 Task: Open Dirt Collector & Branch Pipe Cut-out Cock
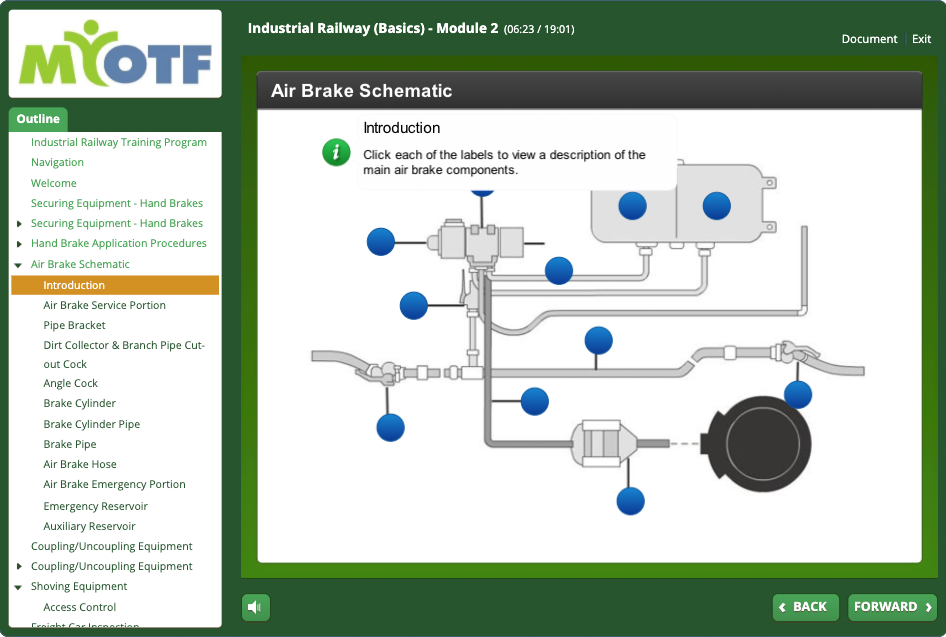(x=124, y=354)
